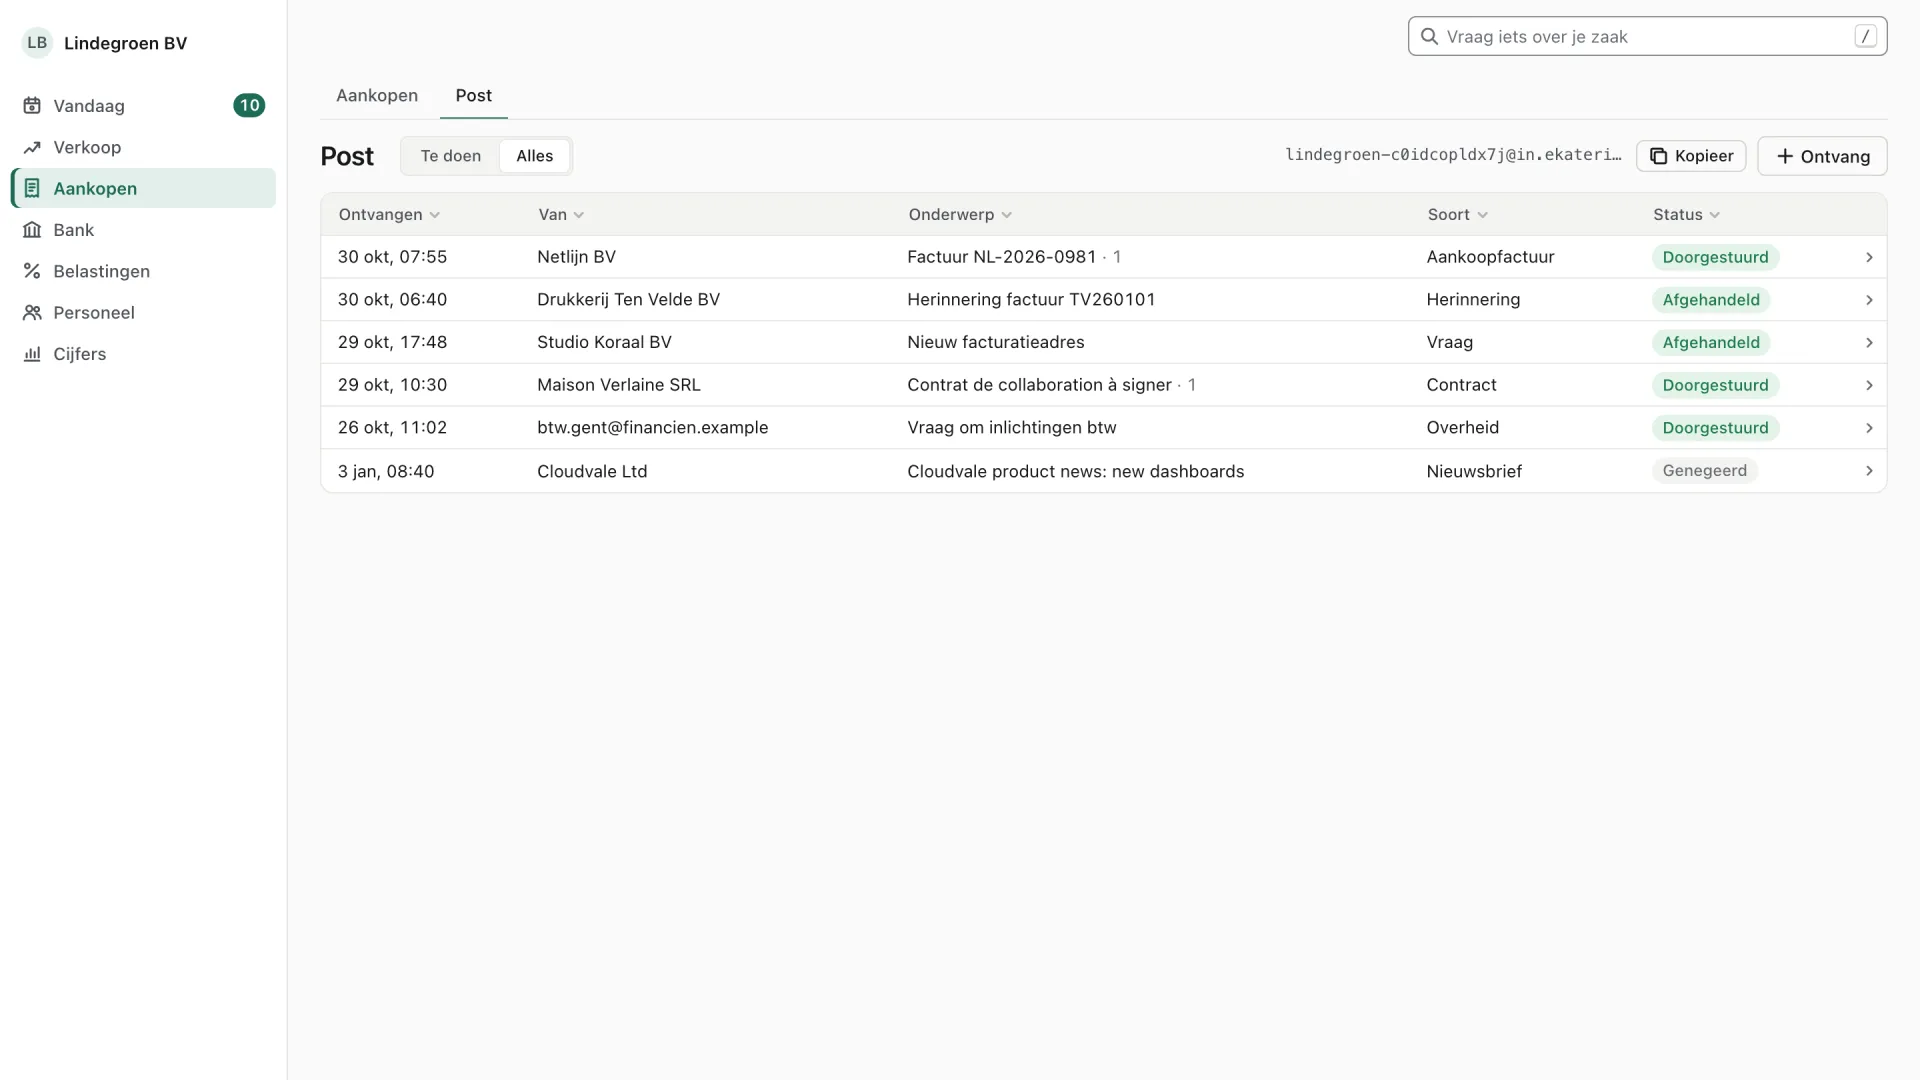This screenshot has width=1920, height=1080.
Task: Click the Vandaag badge showing 10
Action: [249, 106]
